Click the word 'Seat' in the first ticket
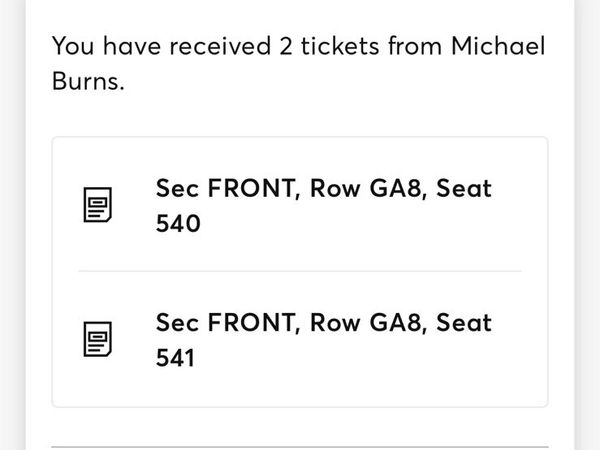Screen dimensions: 600x450 [464, 188]
